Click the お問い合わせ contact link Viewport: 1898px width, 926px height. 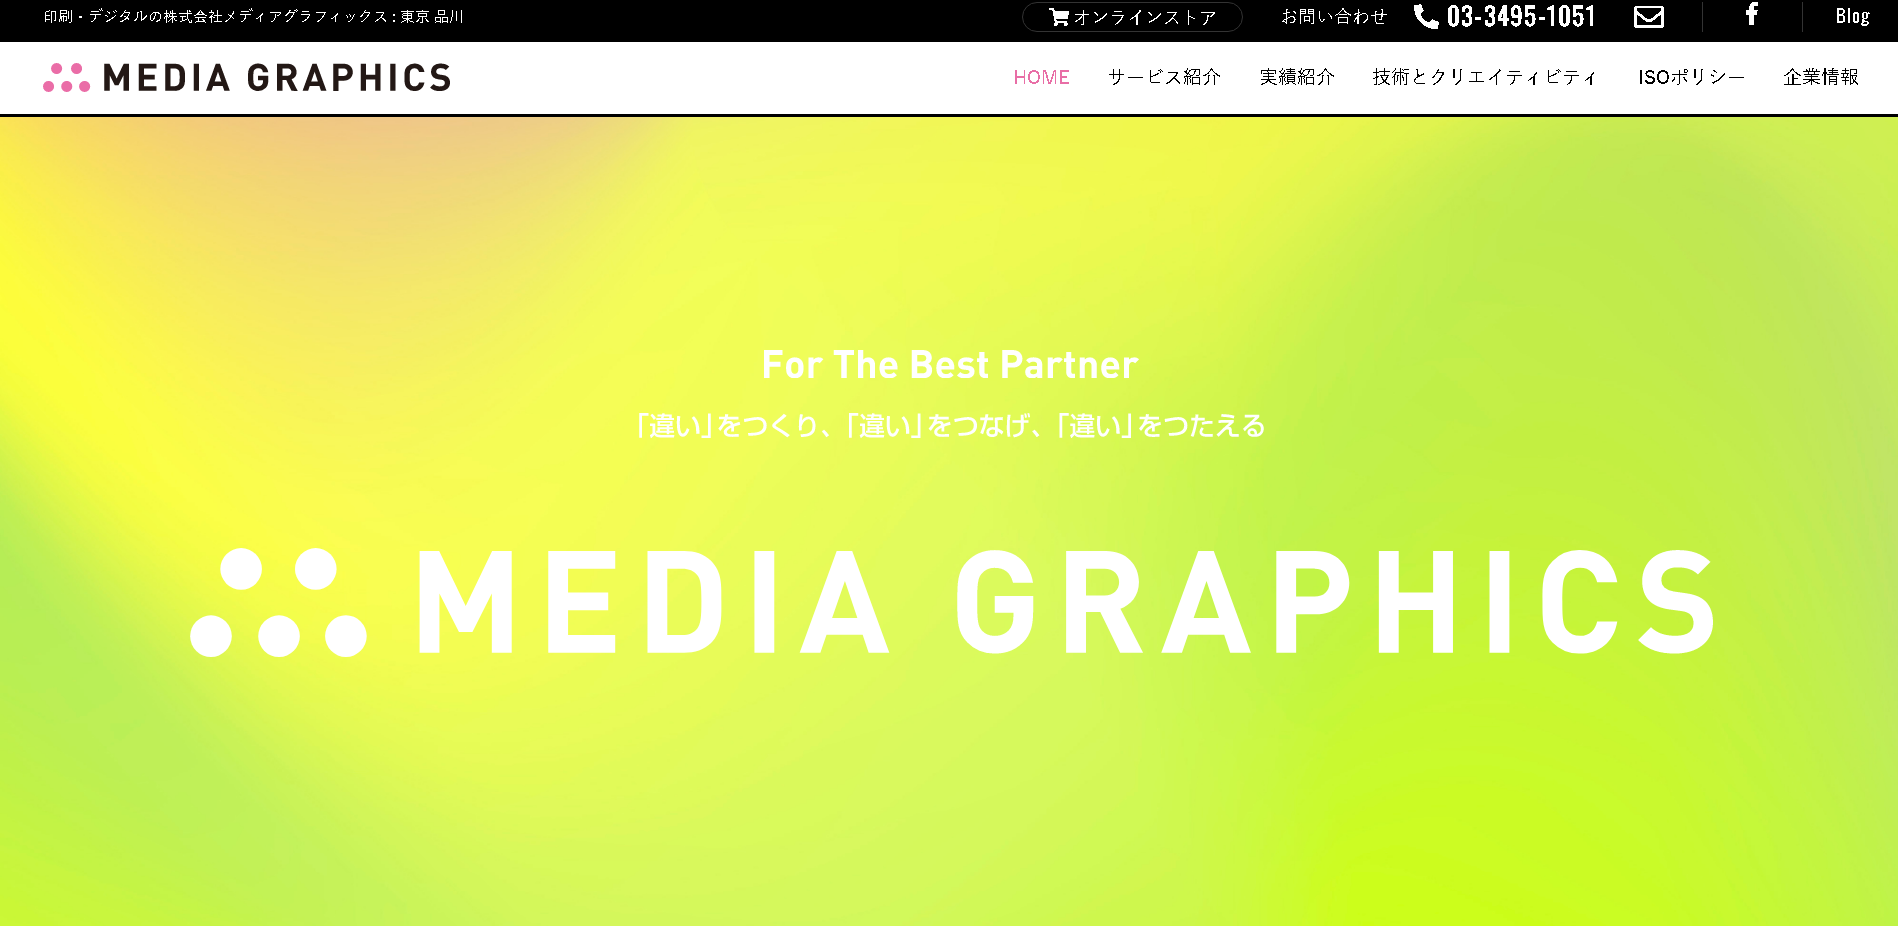[x=1334, y=17]
